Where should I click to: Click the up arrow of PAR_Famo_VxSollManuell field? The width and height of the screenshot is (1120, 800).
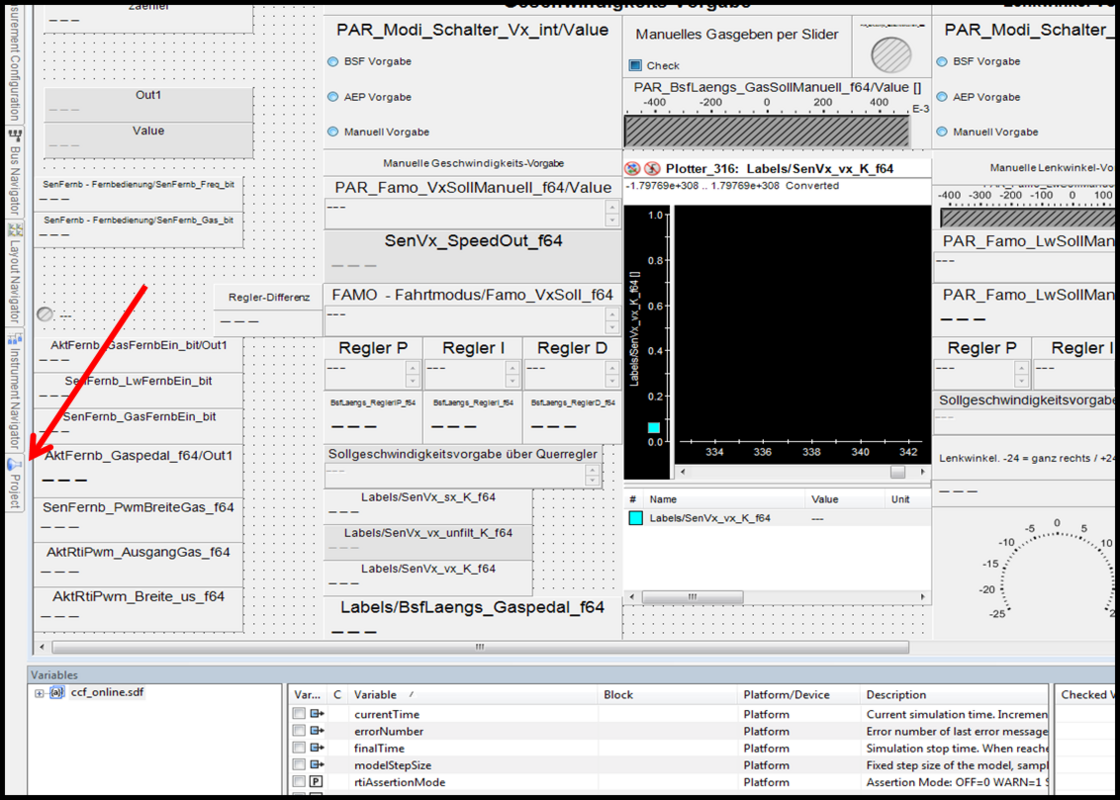pos(612,207)
